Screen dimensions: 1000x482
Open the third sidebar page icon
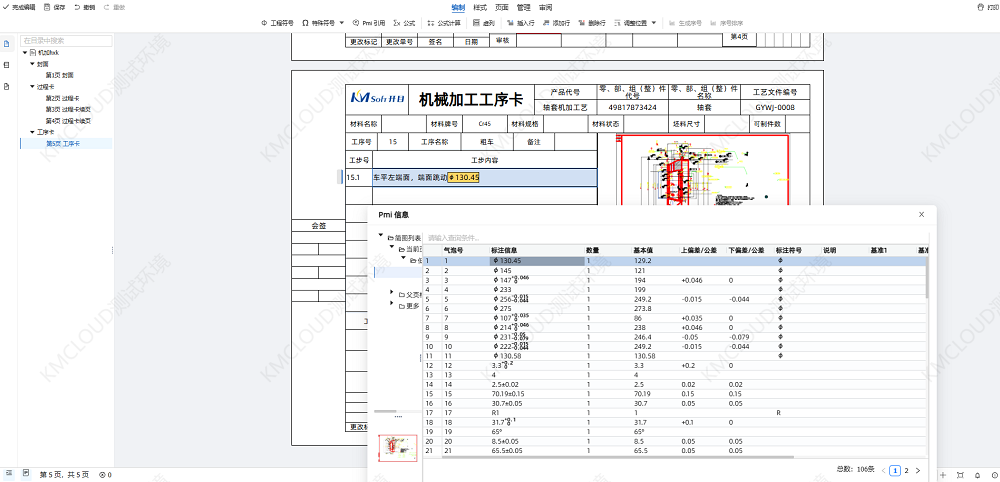(x=6, y=86)
